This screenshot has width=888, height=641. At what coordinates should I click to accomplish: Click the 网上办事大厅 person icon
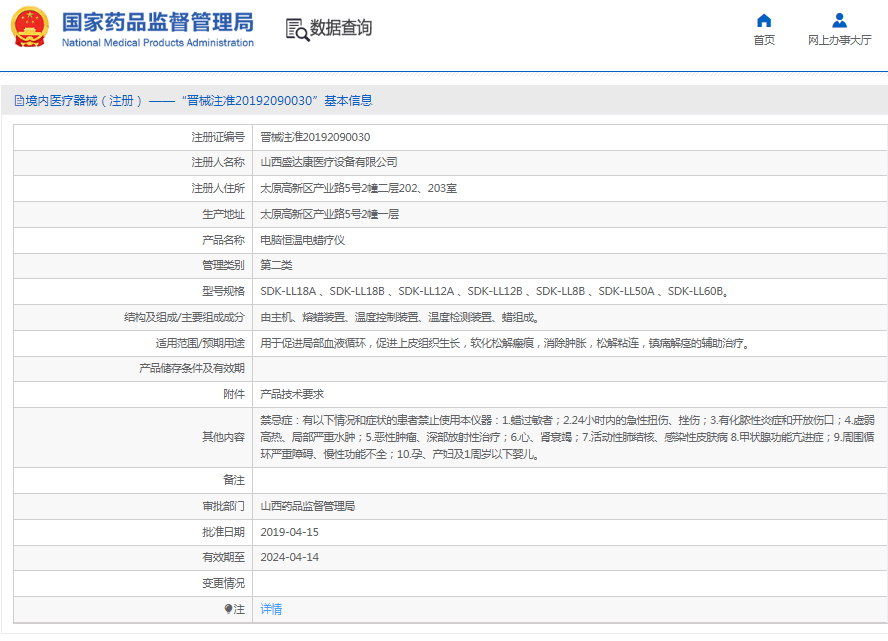pos(839,20)
